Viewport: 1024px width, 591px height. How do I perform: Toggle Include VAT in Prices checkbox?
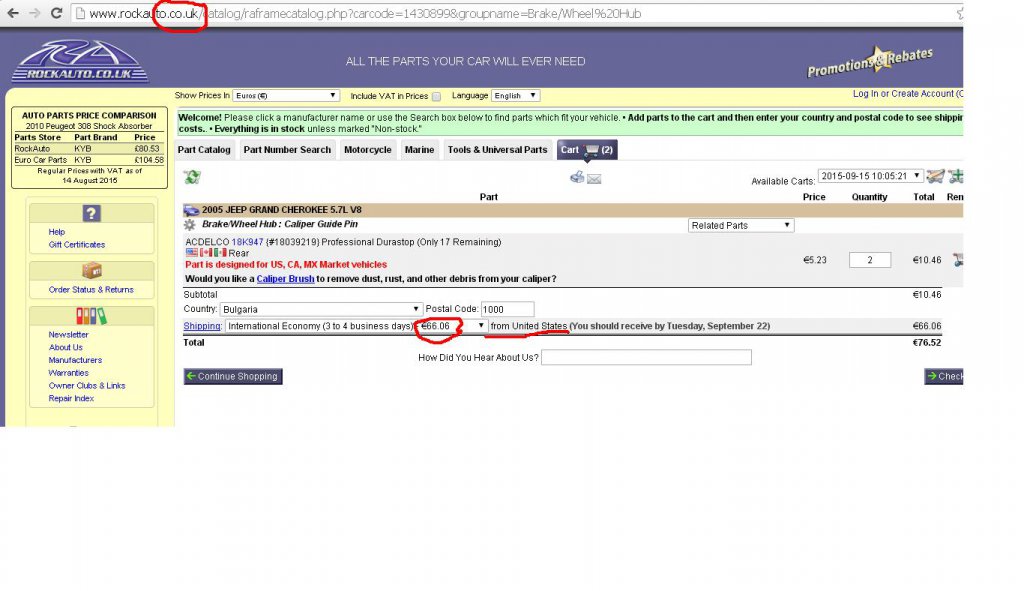(x=436, y=97)
